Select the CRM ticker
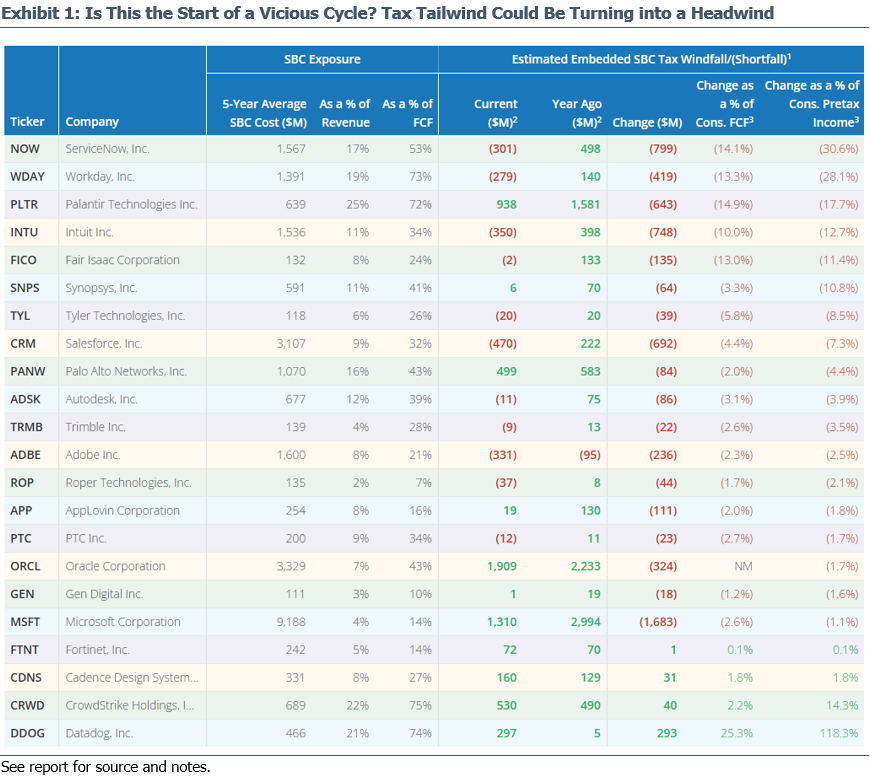 [23, 344]
